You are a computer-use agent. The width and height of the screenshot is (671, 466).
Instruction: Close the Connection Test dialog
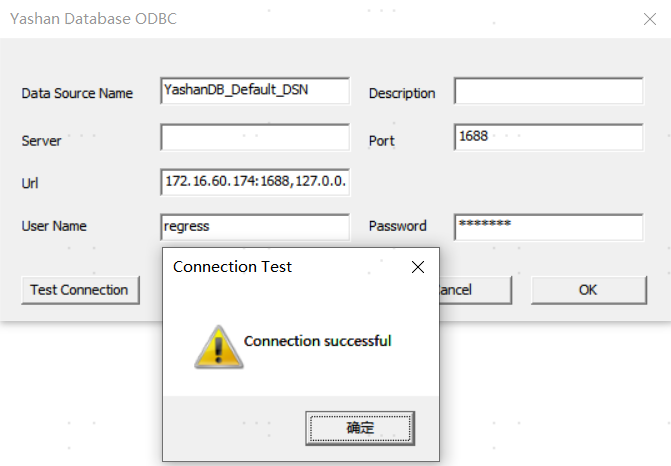pos(418,267)
